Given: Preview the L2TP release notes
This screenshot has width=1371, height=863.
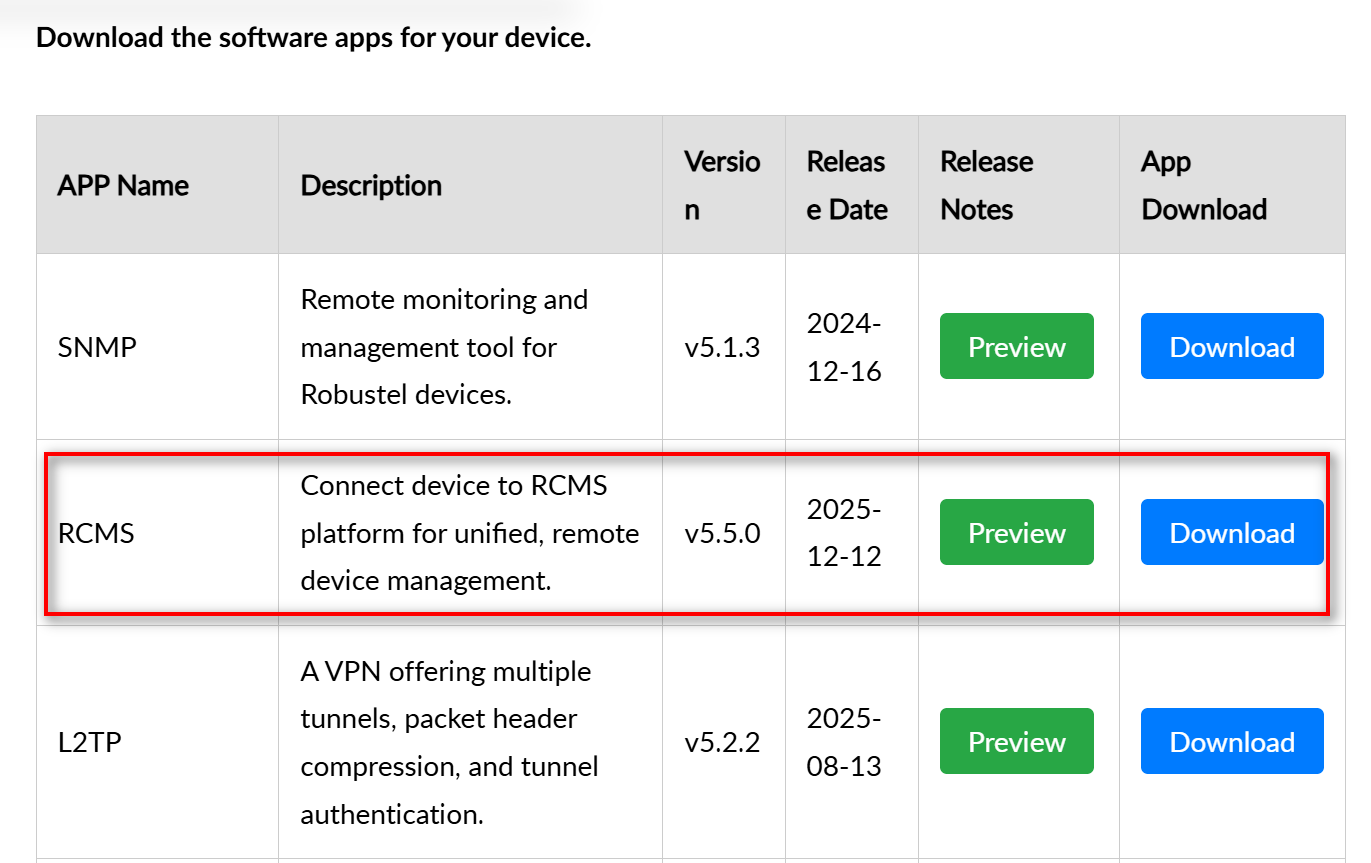Looking at the screenshot, I should (x=1016, y=742).
